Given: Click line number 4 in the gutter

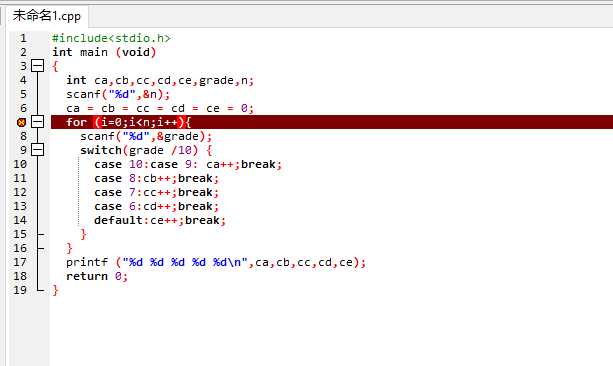Looking at the screenshot, I should coord(23,80).
